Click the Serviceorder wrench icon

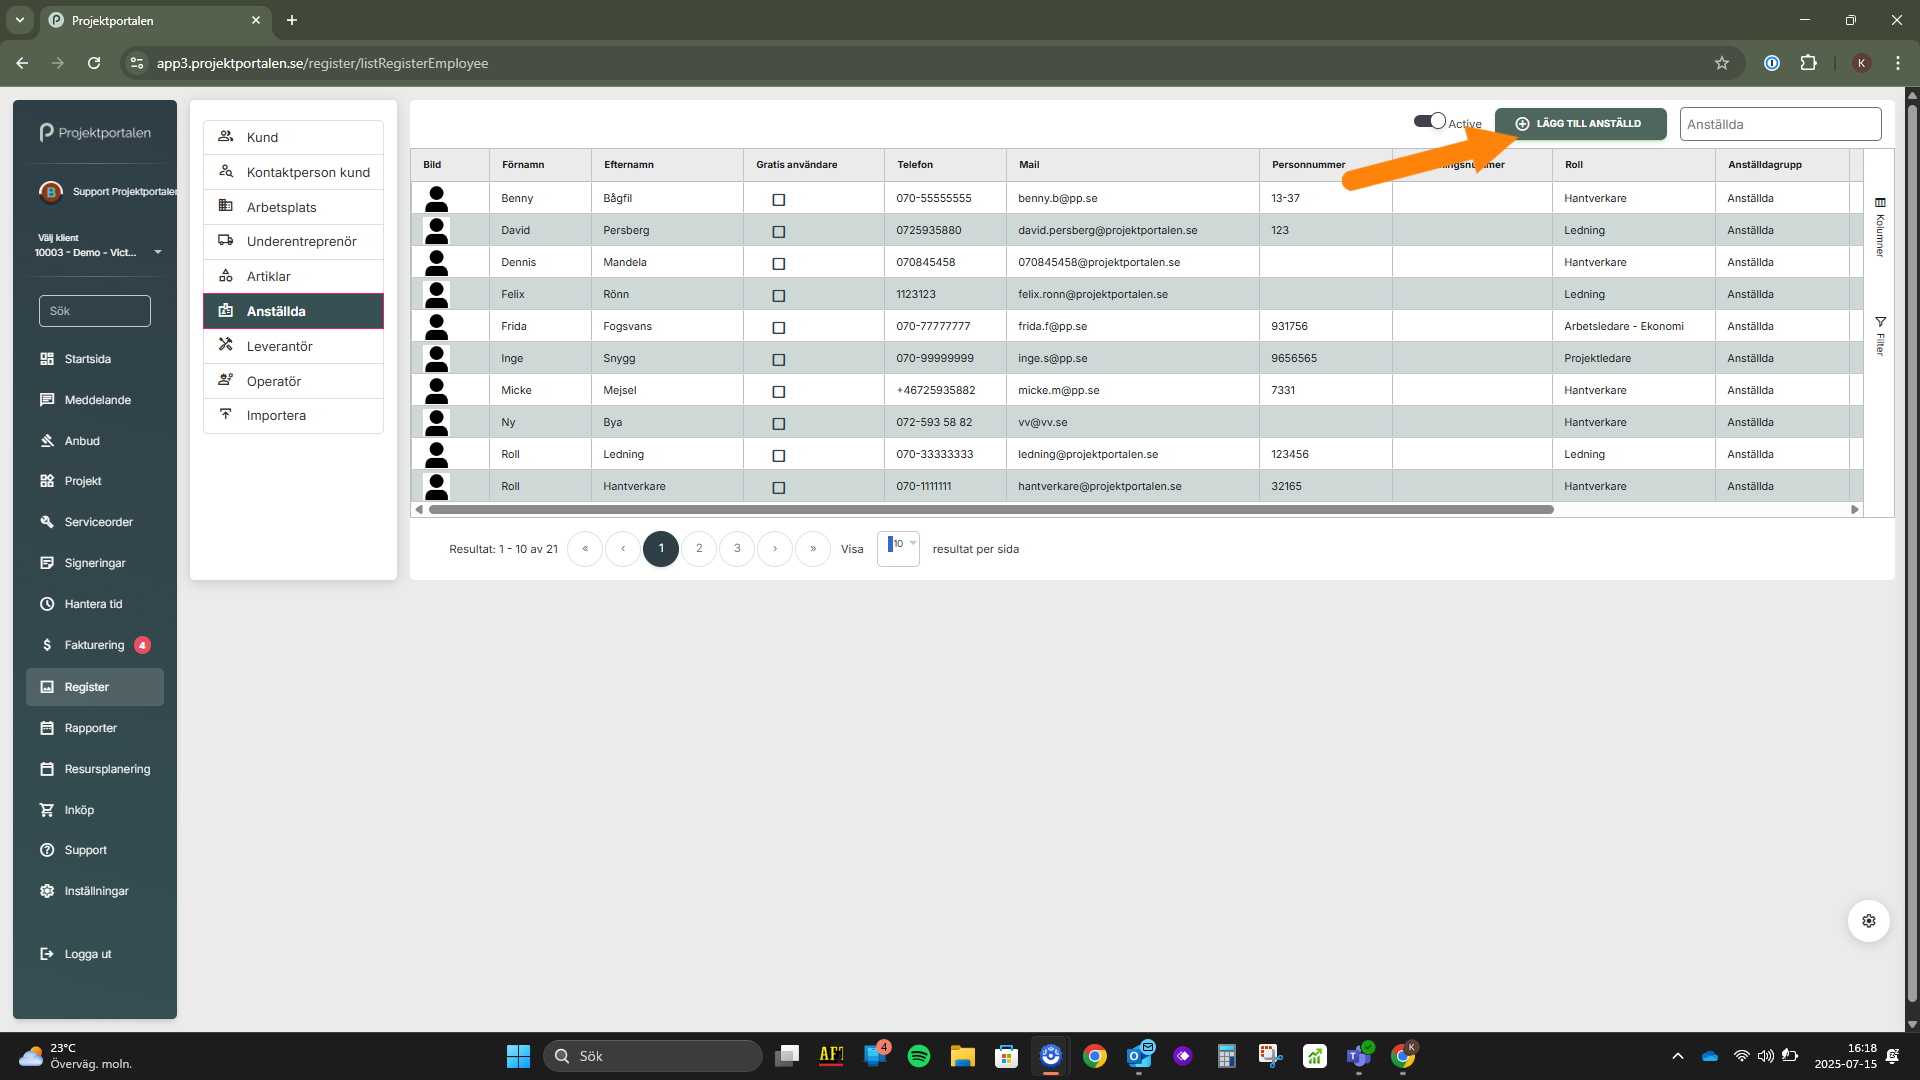click(x=47, y=522)
